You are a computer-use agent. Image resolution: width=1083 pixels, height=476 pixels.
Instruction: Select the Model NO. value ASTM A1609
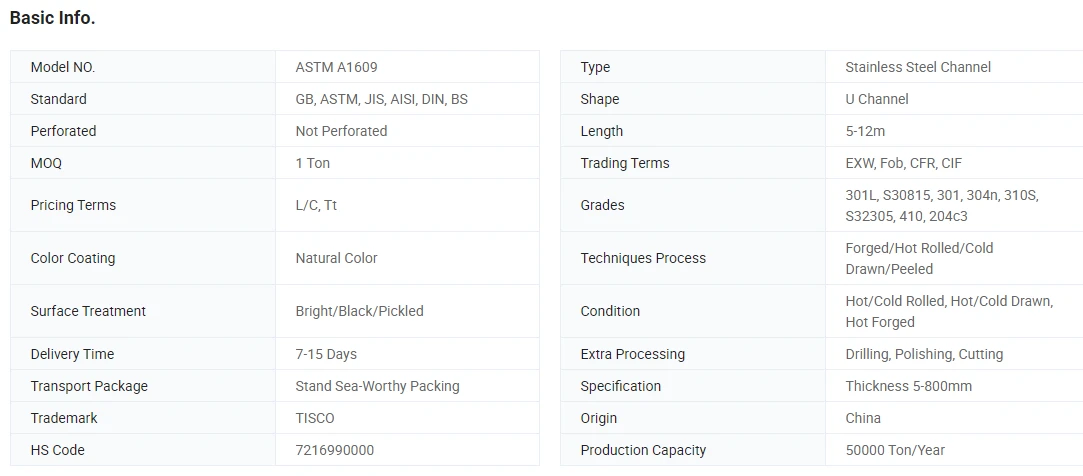click(x=336, y=67)
